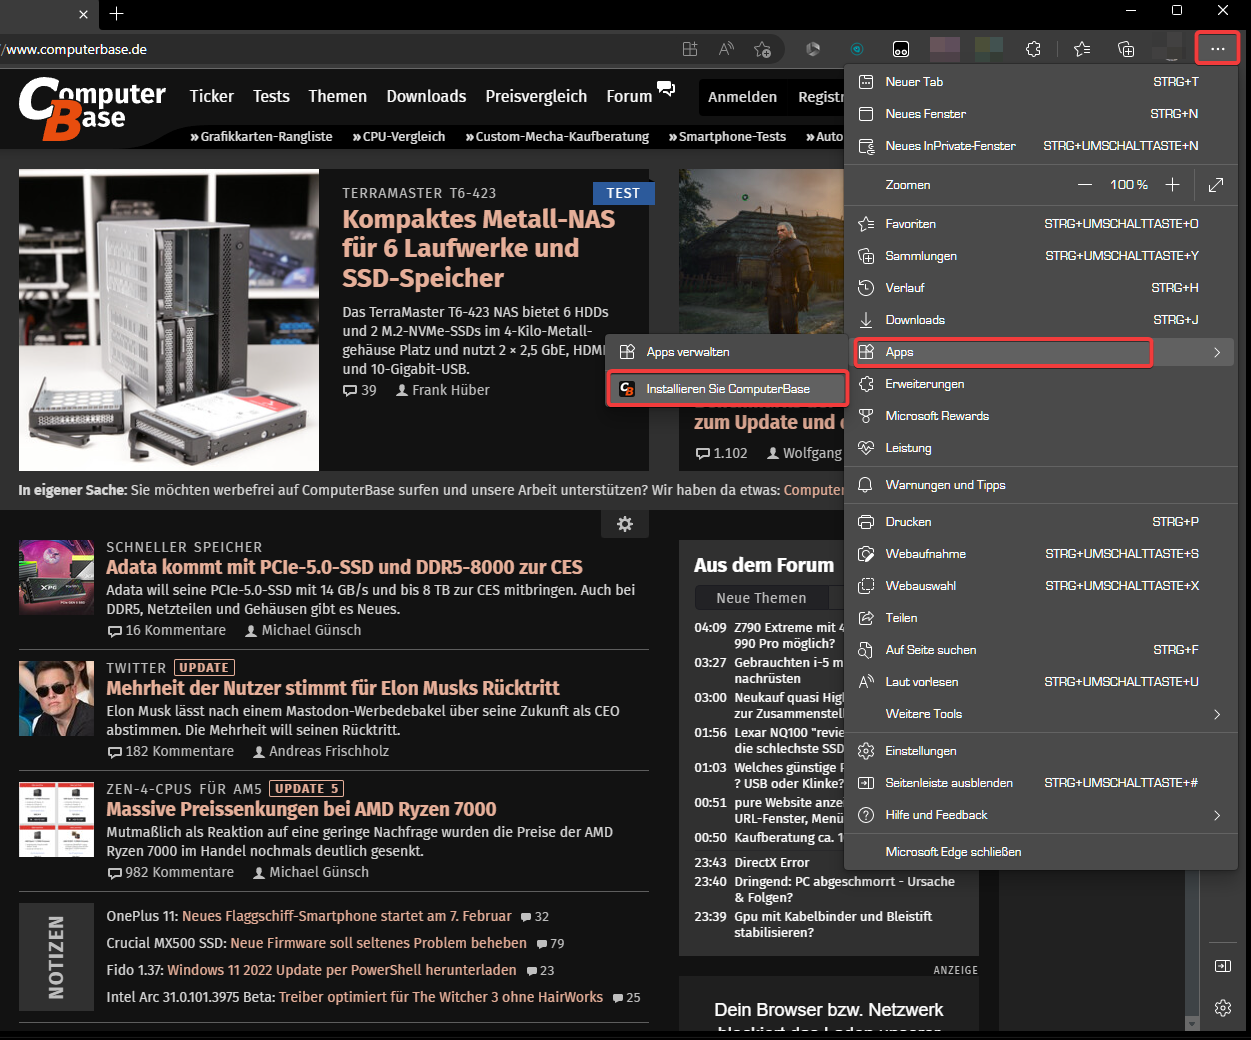The height and width of the screenshot is (1040, 1251).
Task: Click the Anmelden button
Action: (x=742, y=97)
